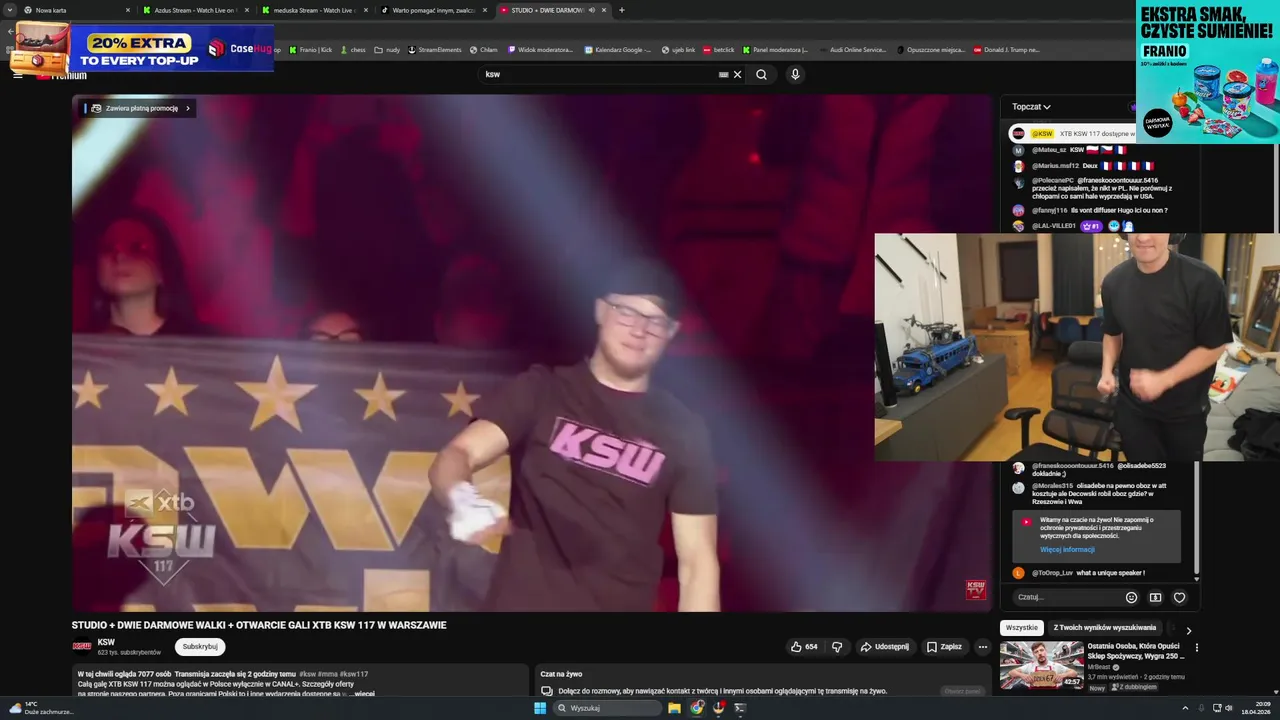Viewport: 1280px width, 720px height.
Task: Close the STUDIO + DWIE DARMOWE tab
Action: tap(605, 10)
